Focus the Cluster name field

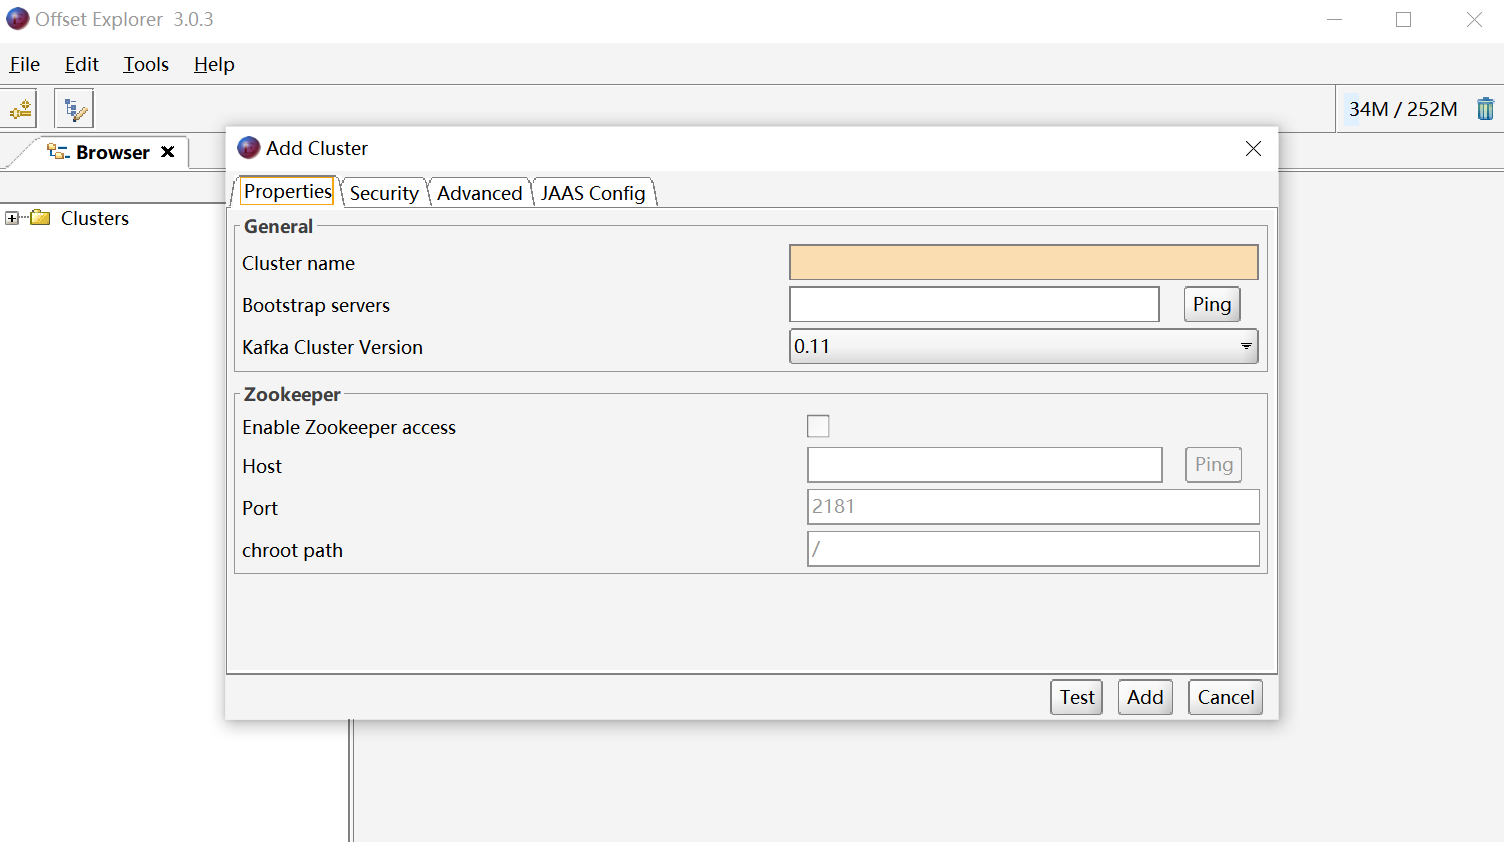[x=1024, y=262]
